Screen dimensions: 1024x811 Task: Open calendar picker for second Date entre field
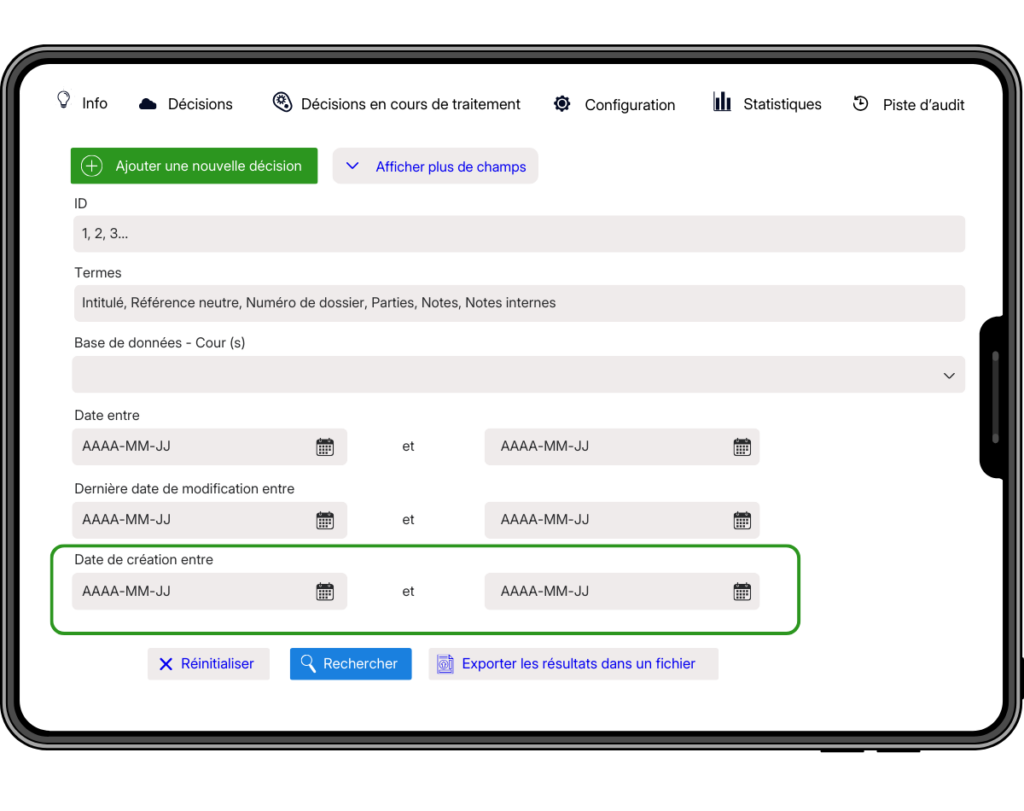741,447
